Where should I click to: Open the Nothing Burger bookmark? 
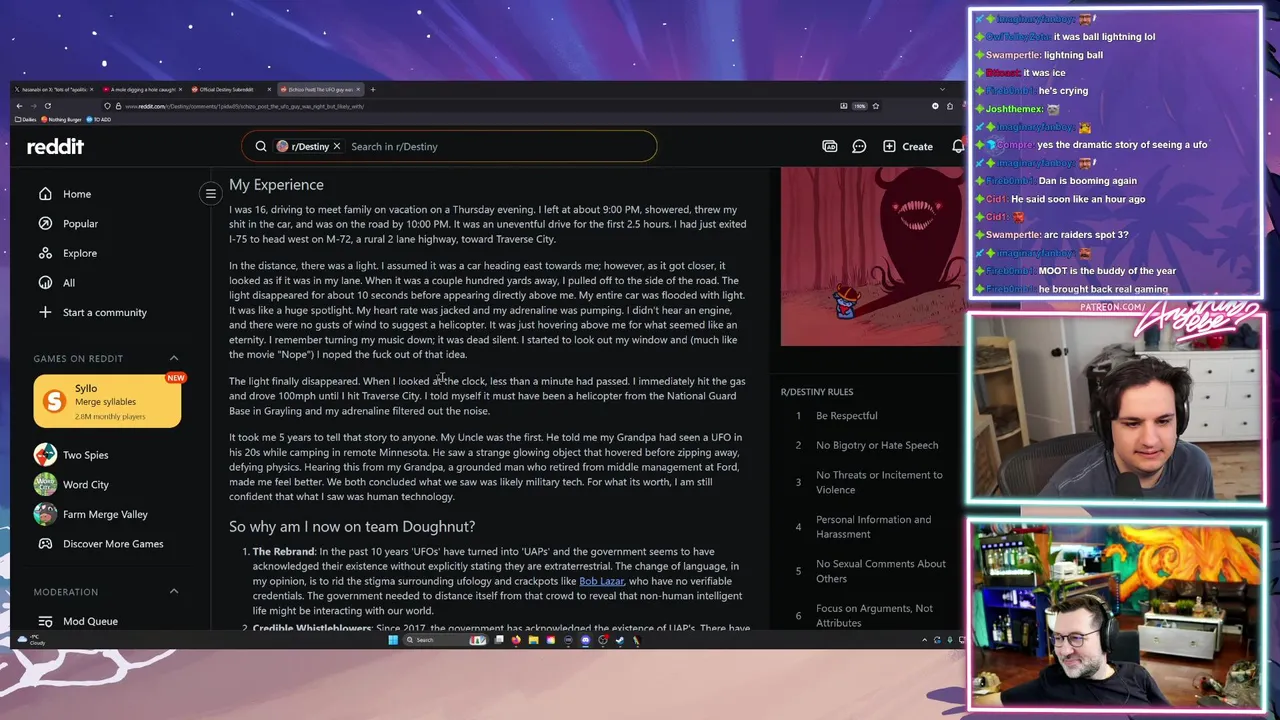(x=62, y=119)
